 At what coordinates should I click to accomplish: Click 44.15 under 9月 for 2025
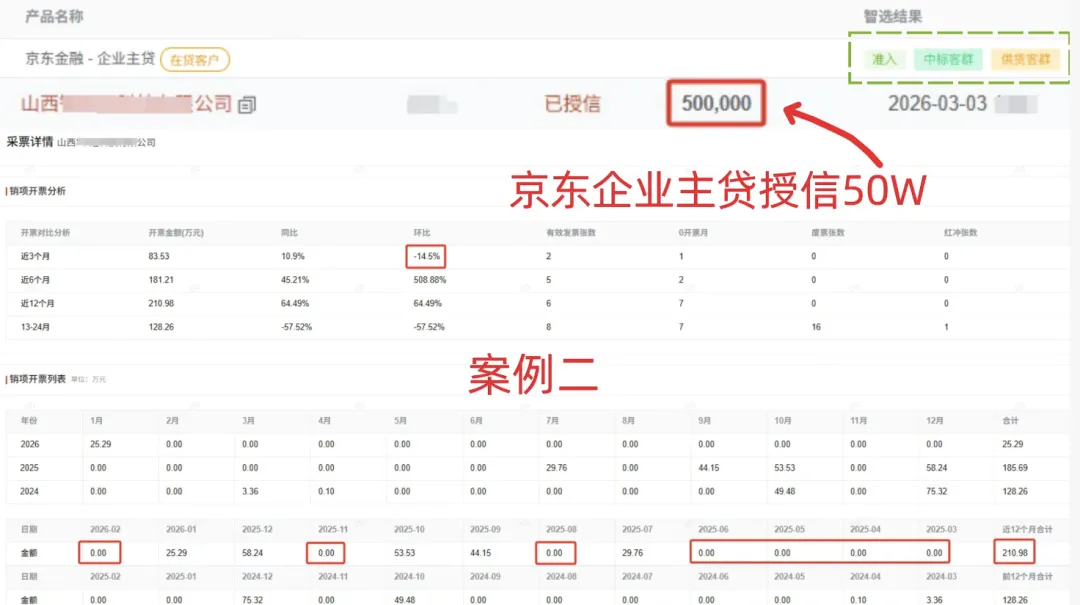(x=709, y=468)
